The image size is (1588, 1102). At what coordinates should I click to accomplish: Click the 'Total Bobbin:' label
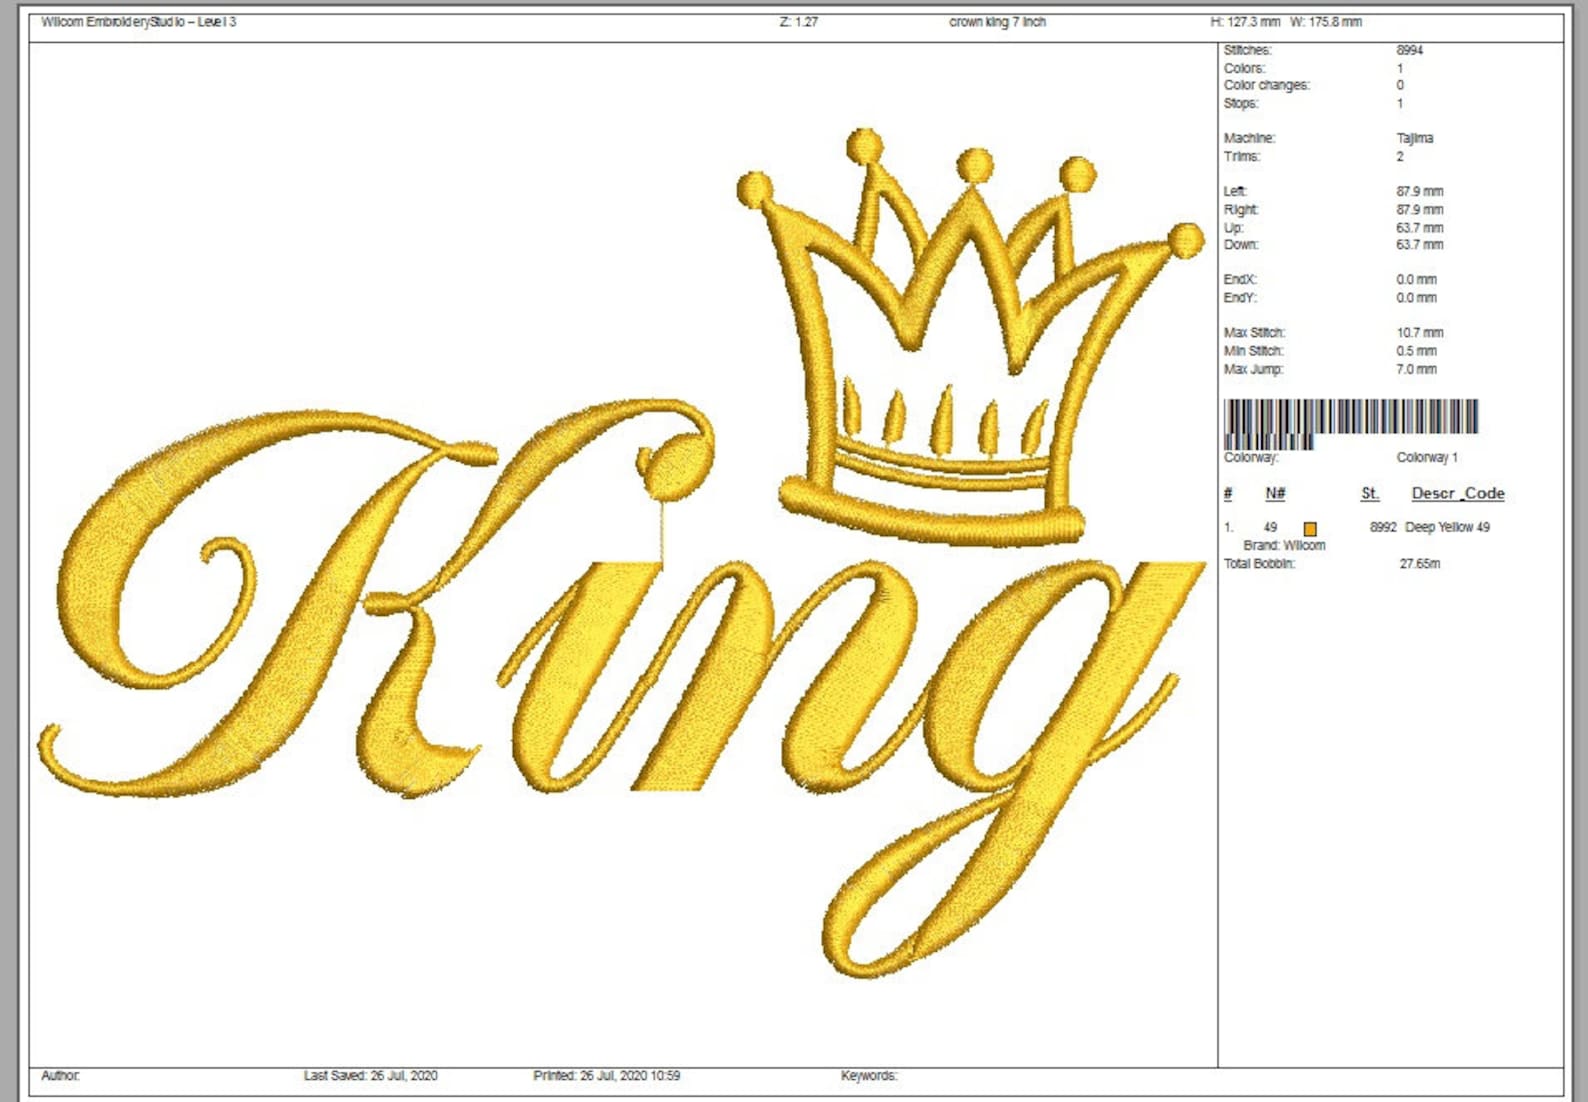[1259, 564]
